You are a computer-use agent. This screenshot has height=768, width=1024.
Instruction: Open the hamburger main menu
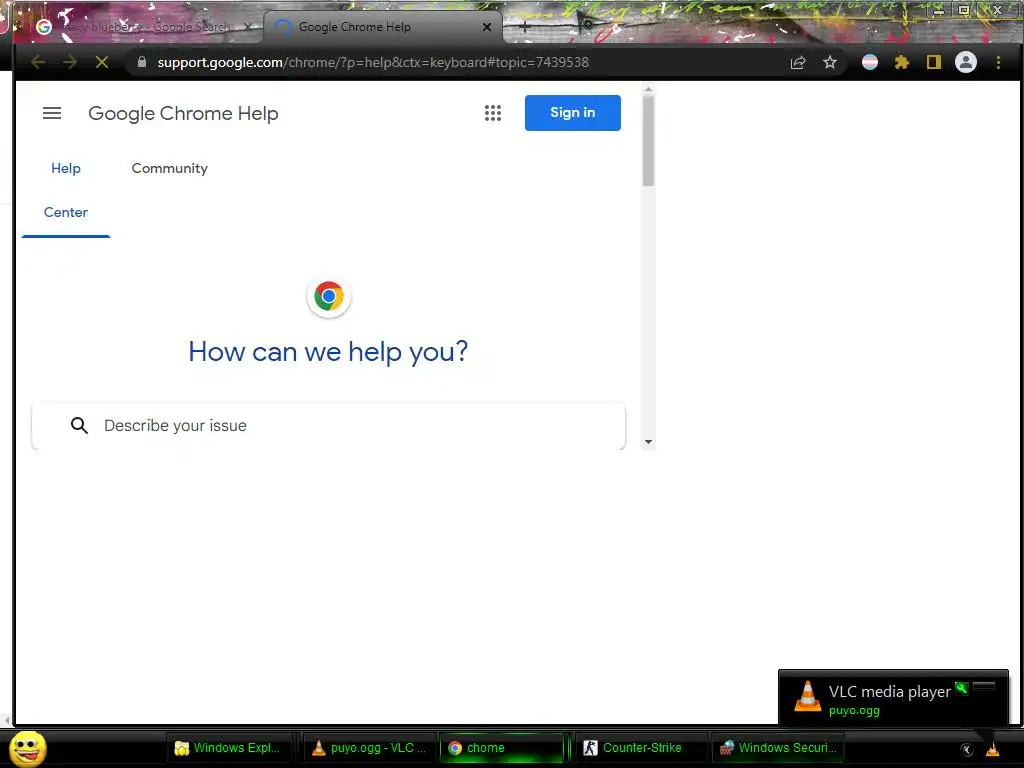(x=52, y=113)
